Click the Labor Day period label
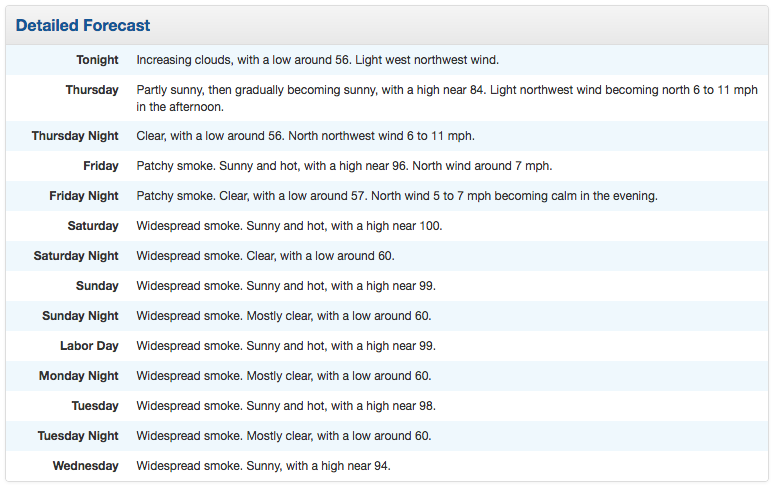This screenshot has height=489, width=773. 89,346
